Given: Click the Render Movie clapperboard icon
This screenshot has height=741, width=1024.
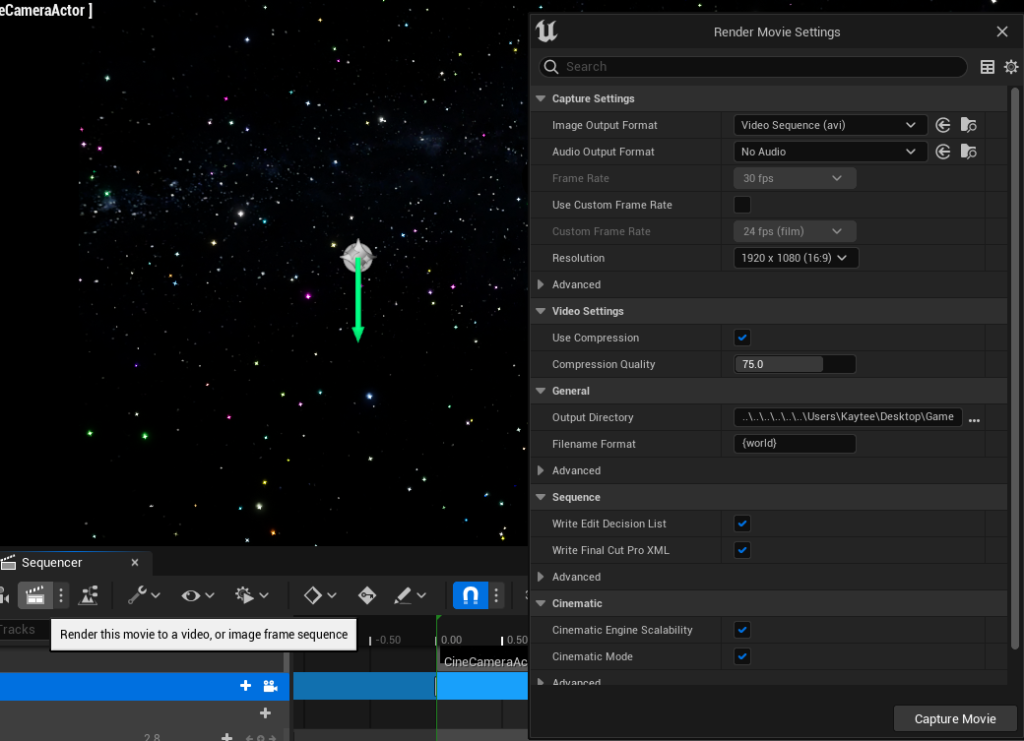Looking at the screenshot, I should pos(35,596).
